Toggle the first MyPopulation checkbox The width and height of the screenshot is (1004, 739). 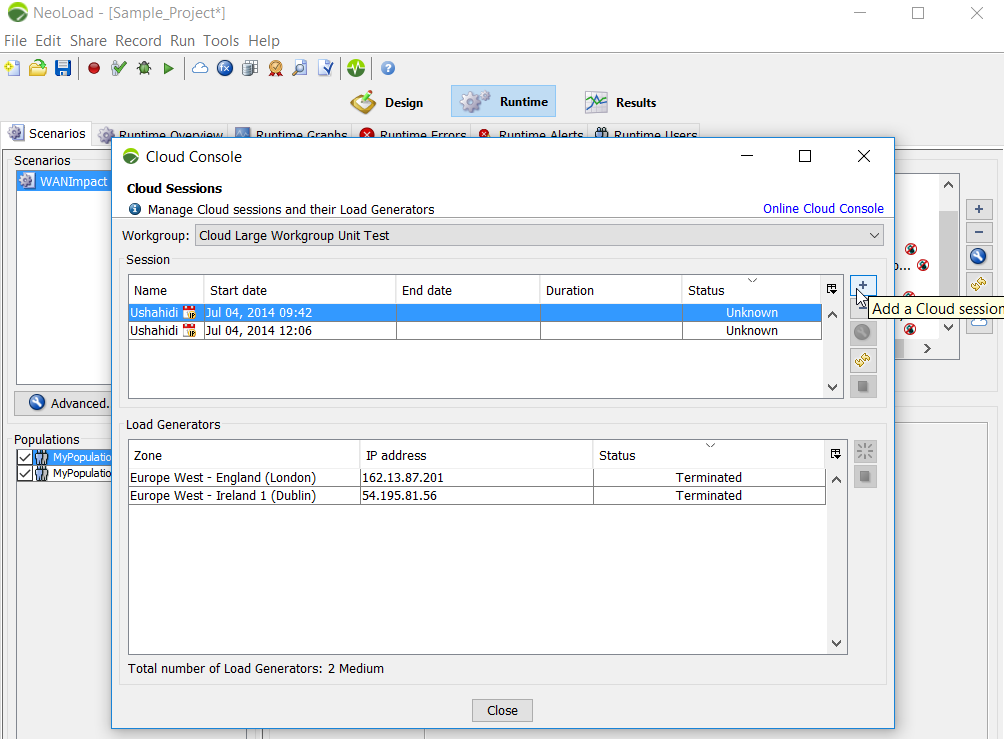(24, 457)
